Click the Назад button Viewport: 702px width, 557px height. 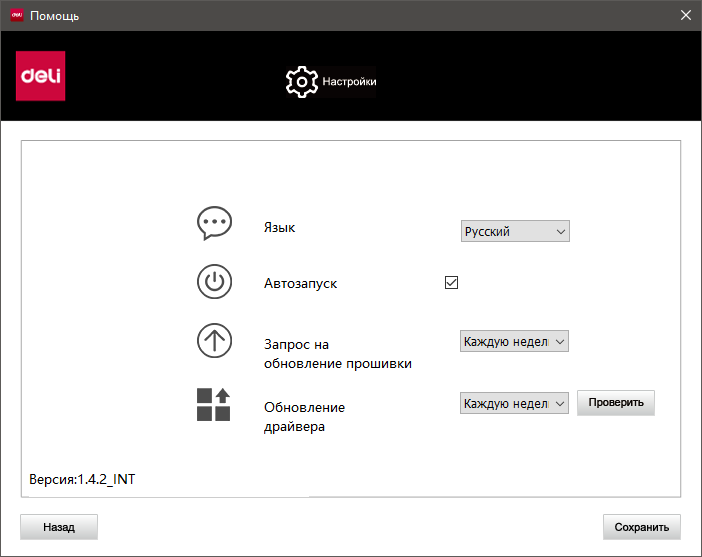coord(59,527)
